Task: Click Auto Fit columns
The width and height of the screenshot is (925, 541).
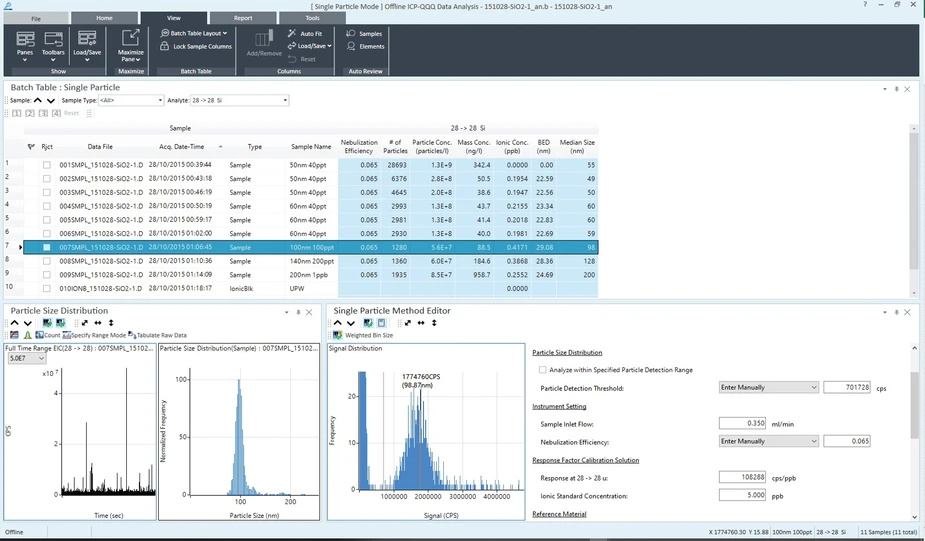Action: [305, 34]
